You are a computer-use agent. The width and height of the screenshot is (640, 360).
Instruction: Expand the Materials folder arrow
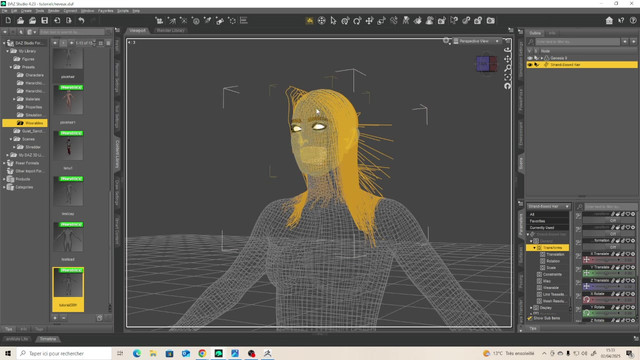point(14,99)
